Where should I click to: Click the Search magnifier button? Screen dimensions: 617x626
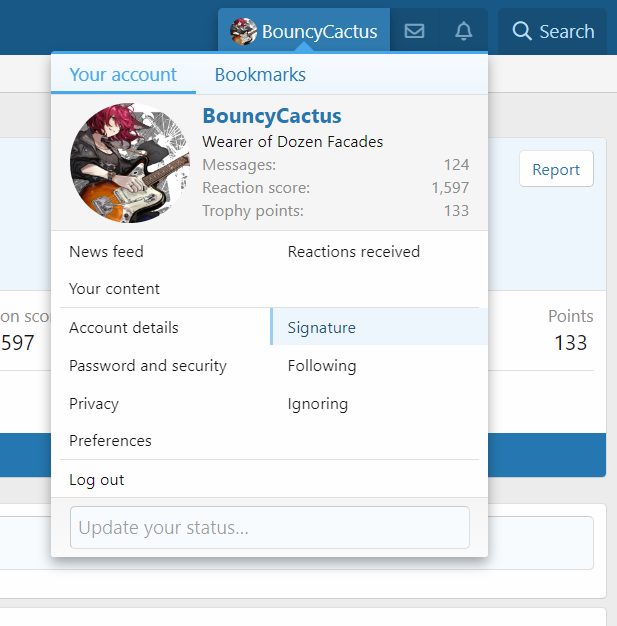[553, 31]
